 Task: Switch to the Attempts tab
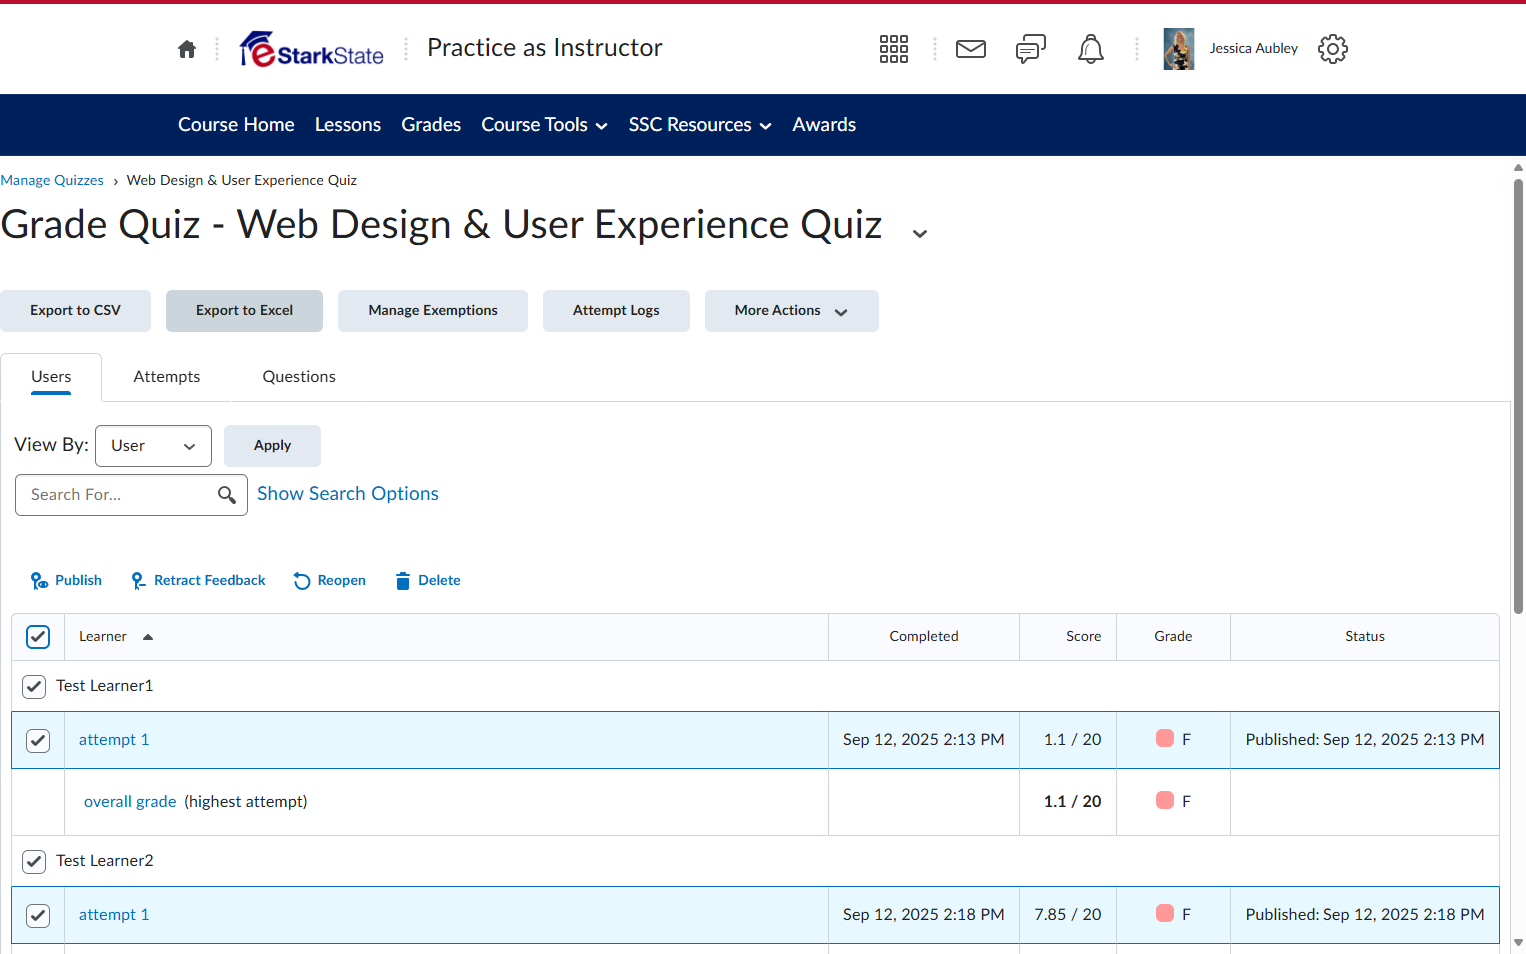click(167, 377)
